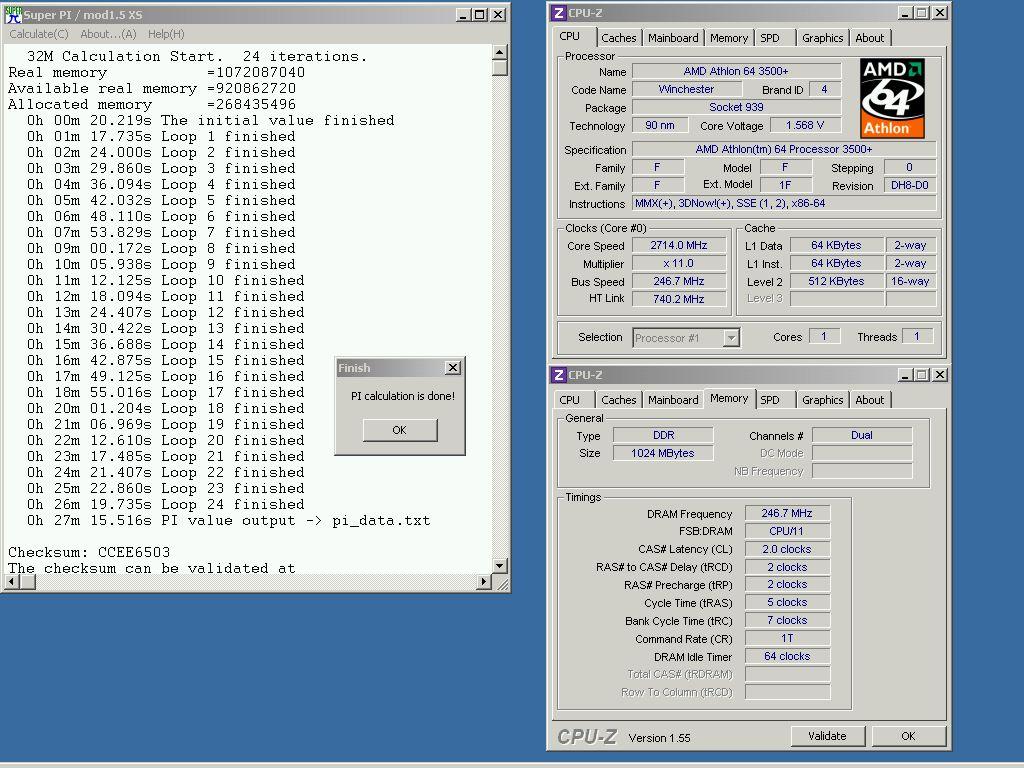Click the CPU-Z logo icon in Memory window title
The image size is (1024, 768).
[558, 375]
